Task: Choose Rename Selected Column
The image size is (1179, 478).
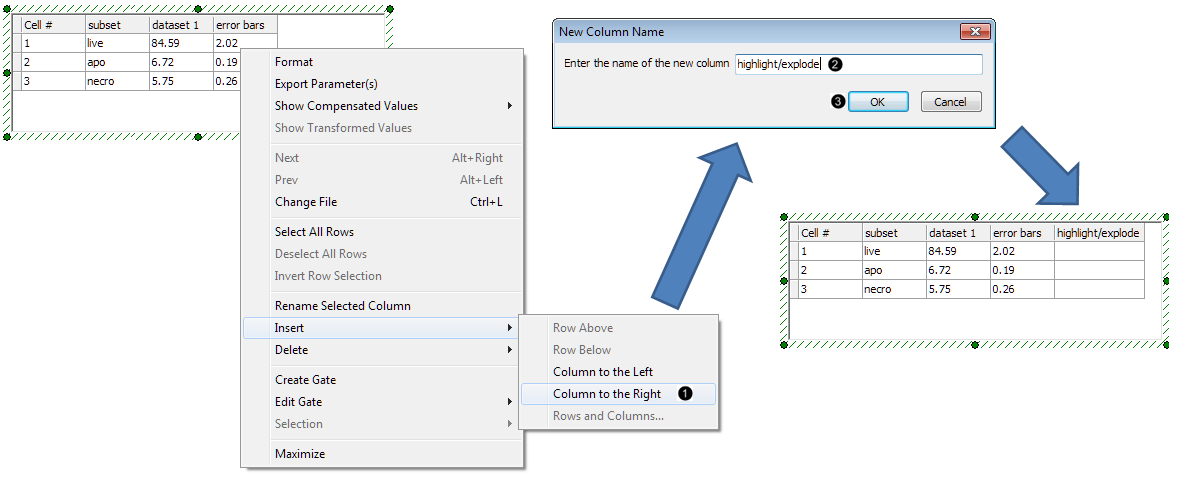Action: coord(342,306)
